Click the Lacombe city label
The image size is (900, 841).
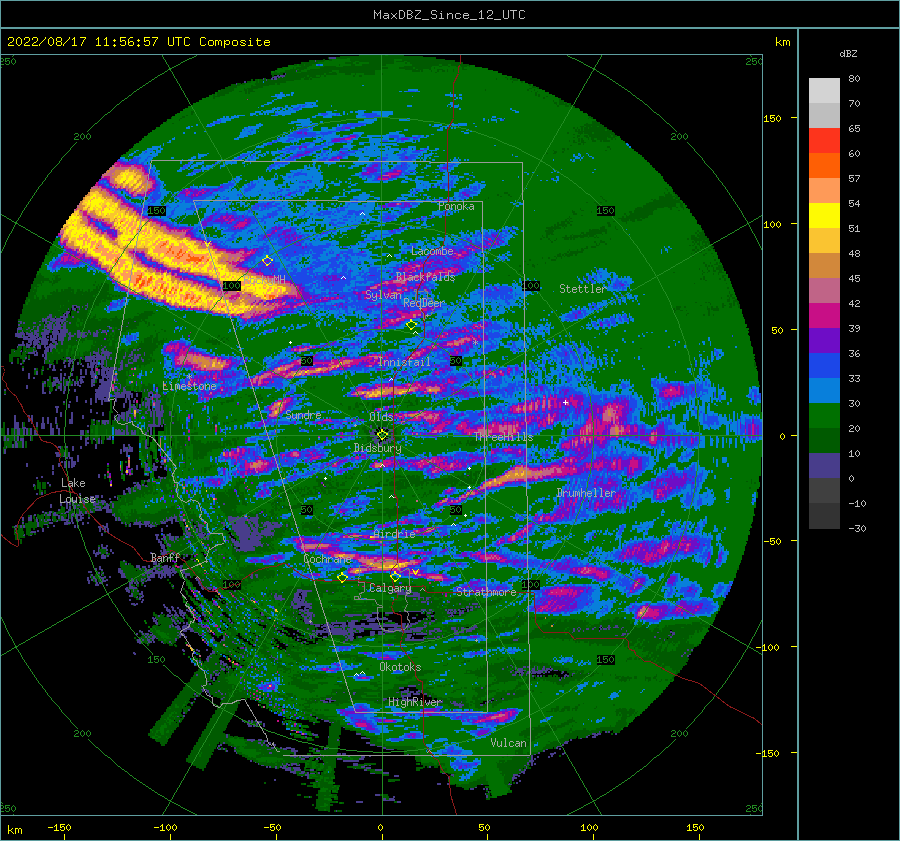click(432, 251)
